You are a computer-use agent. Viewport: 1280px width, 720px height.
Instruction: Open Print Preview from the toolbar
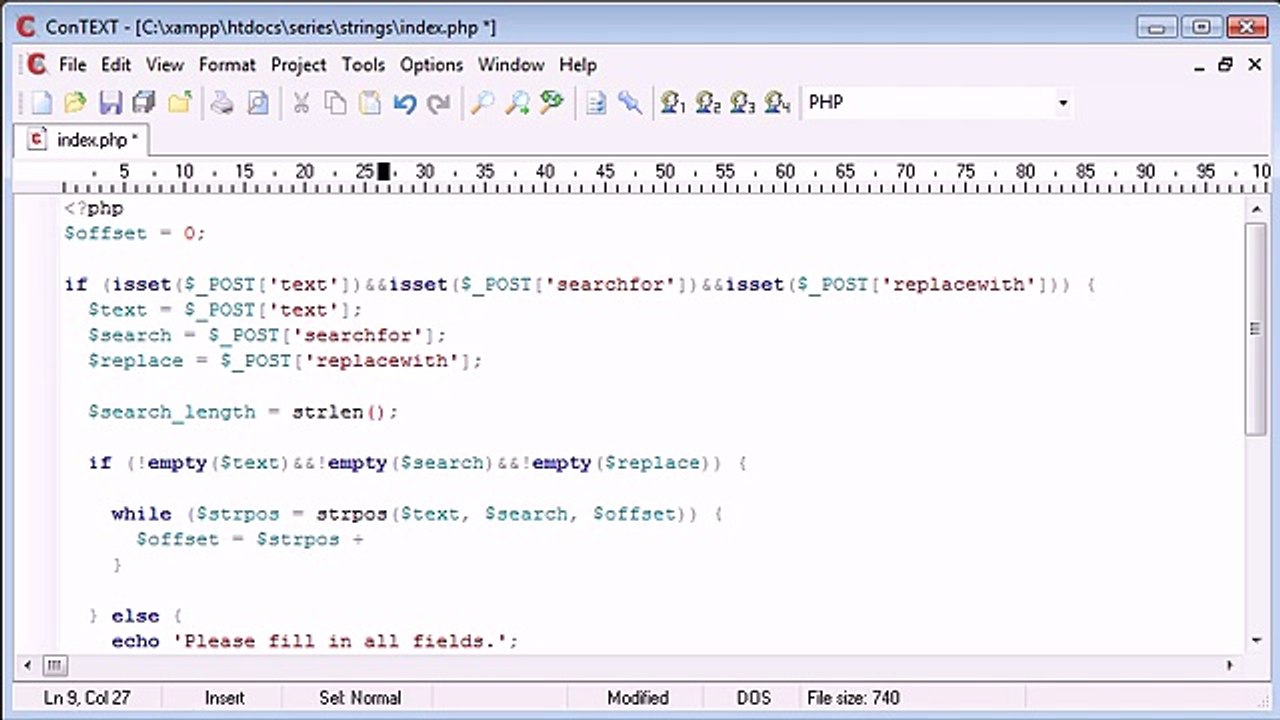pos(257,102)
